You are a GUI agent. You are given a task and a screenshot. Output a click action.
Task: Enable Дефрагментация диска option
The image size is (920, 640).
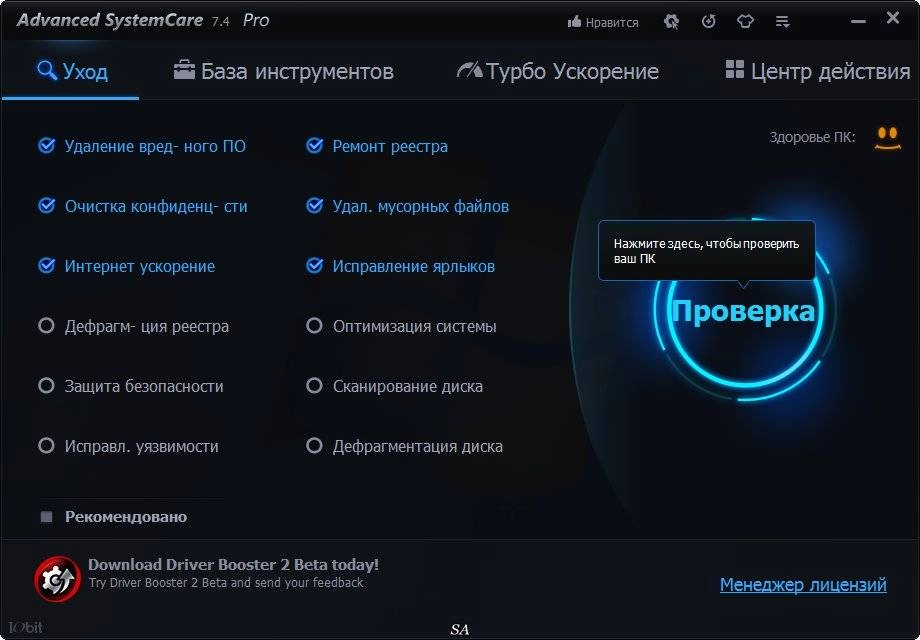click(314, 445)
